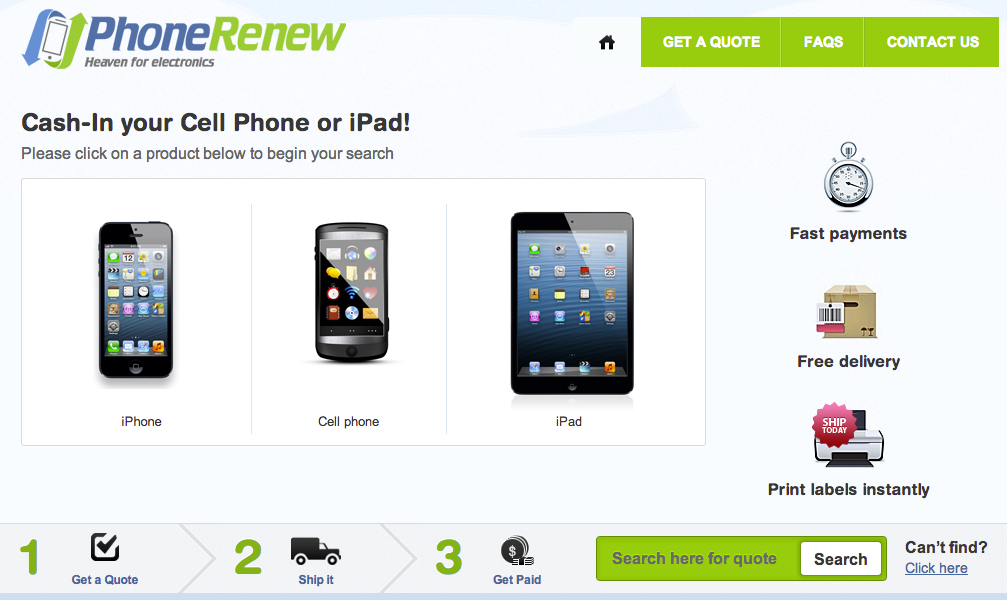Click the dollar coins Get Paid icon
This screenshot has width=1007, height=600.
(x=517, y=551)
